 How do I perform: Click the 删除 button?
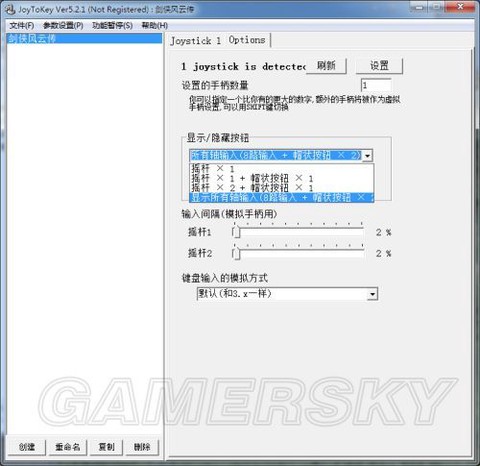pos(142,447)
